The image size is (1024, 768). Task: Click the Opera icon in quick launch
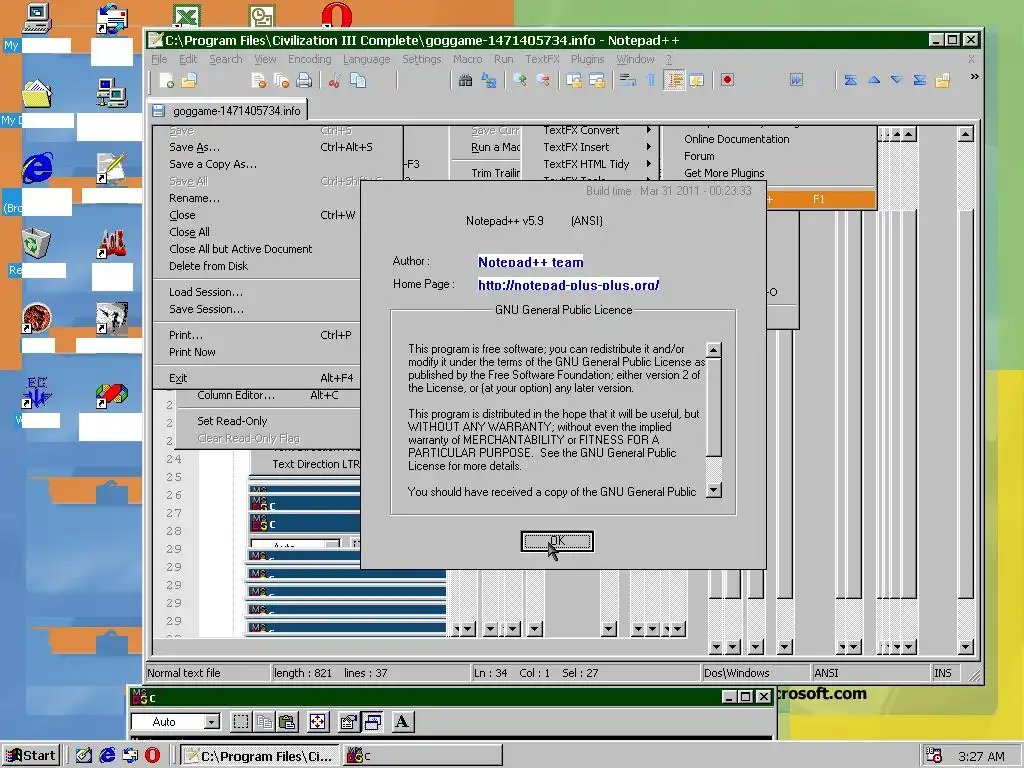pos(152,756)
